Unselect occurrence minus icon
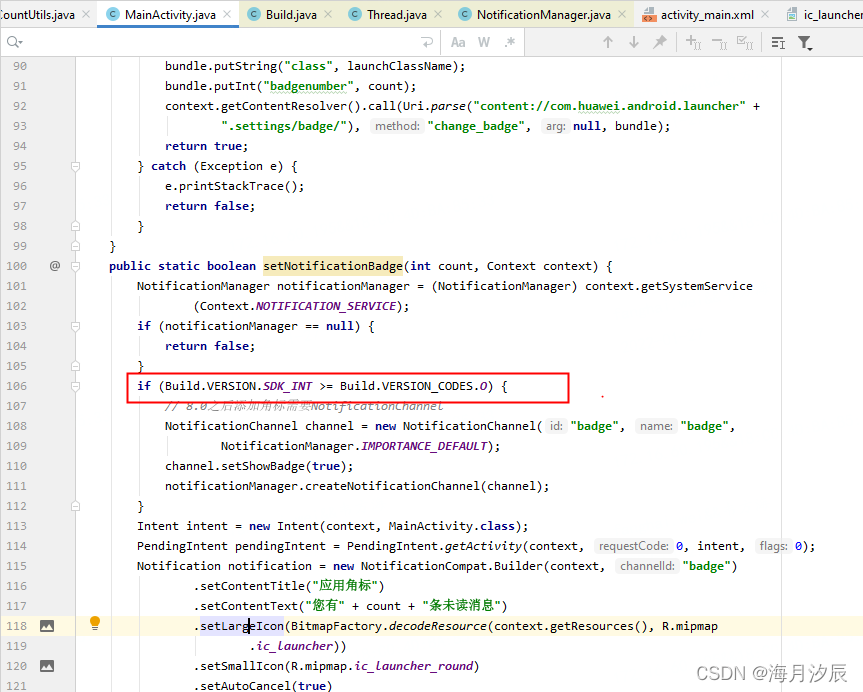 [x=719, y=42]
